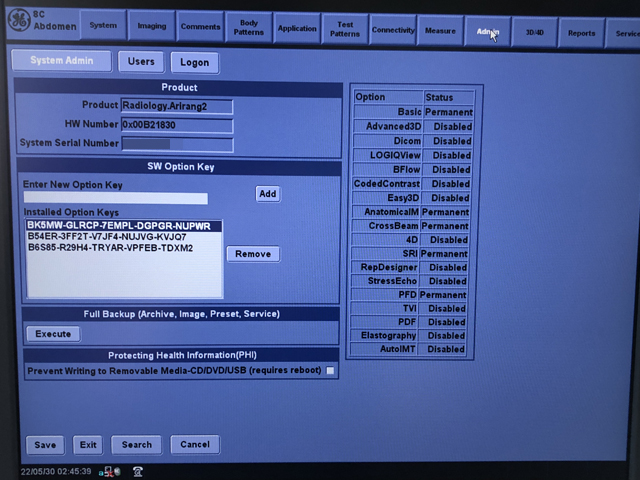Click the System Serial Number field

(178, 144)
